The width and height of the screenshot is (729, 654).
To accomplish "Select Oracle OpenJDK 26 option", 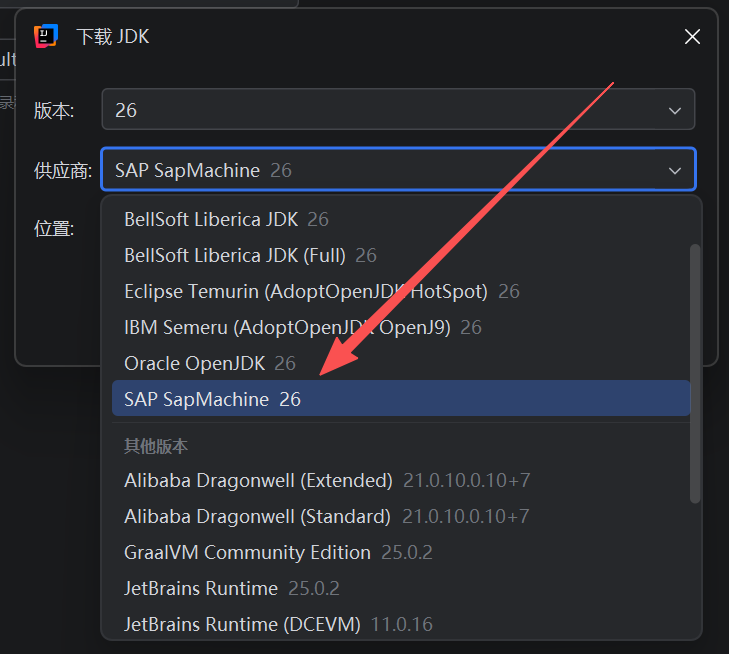I will [x=210, y=363].
